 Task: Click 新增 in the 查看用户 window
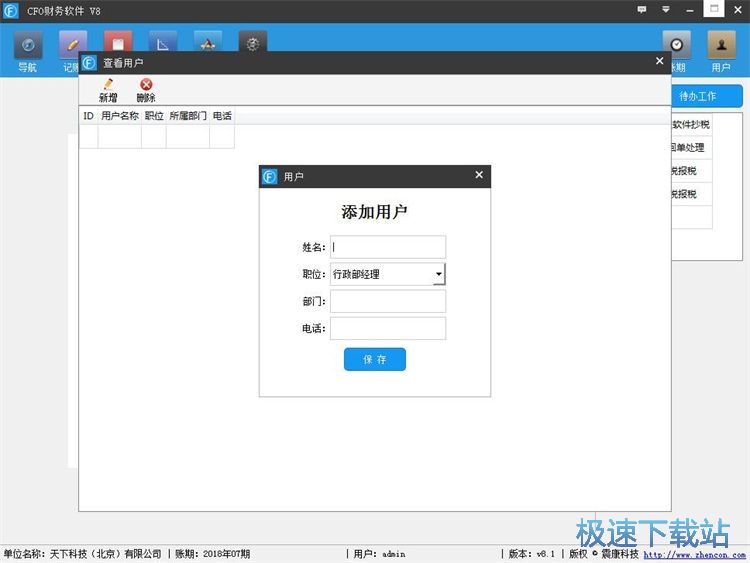108,90
